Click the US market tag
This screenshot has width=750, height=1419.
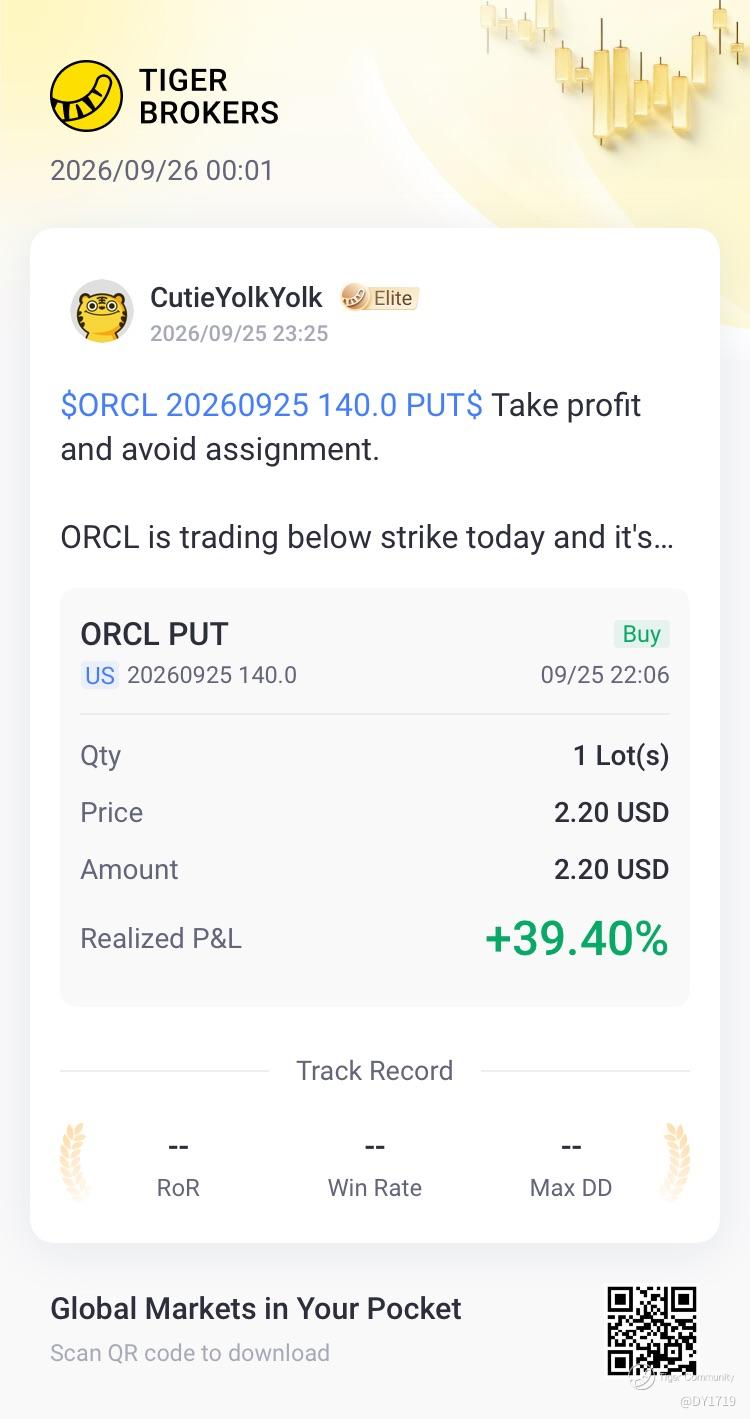pyautogui.click(x=100, y=675)
